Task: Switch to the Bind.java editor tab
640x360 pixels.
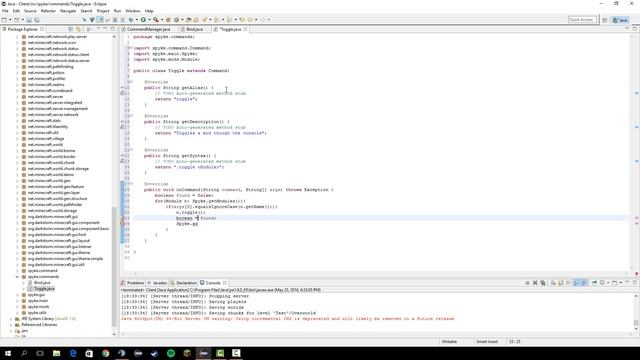Action: pos(194,29)
